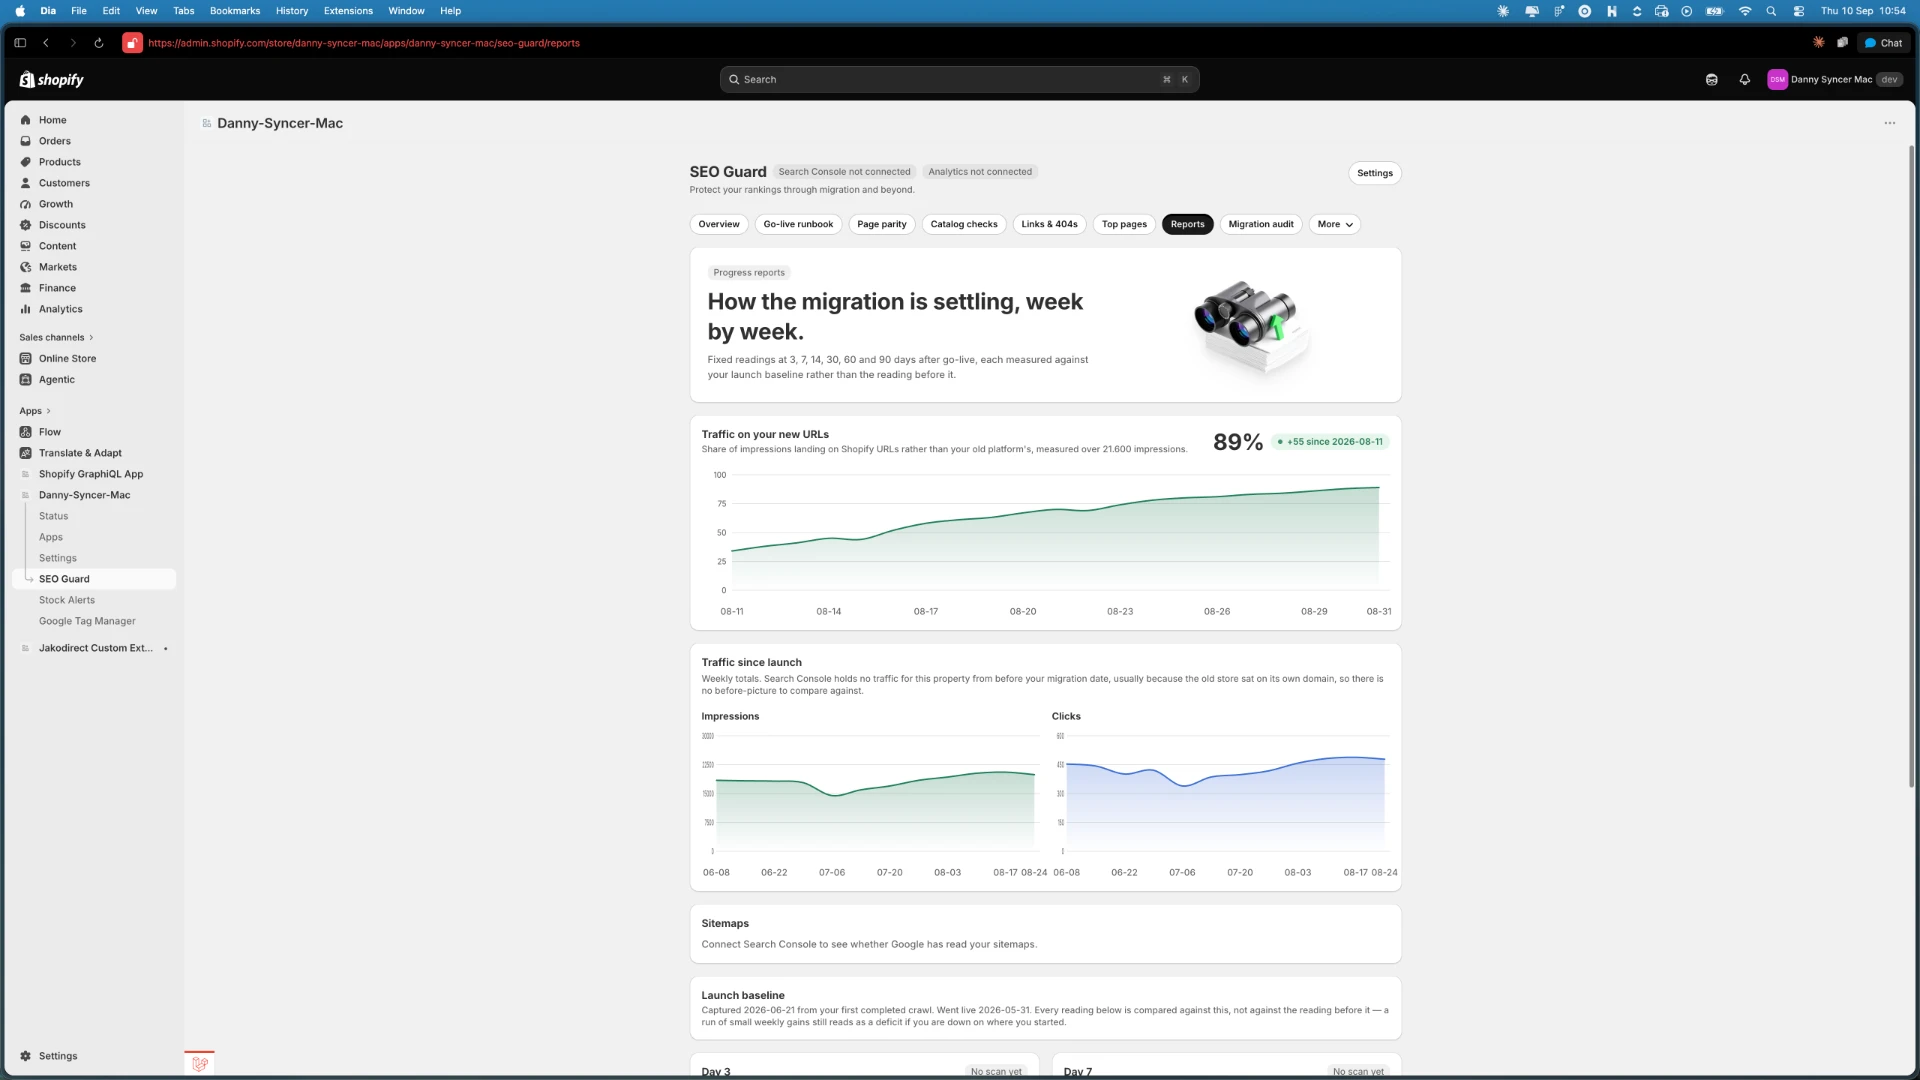1920x1080 pixels.
Task: Click the Shopify admin Search field
Action: (x=960, y=80)
